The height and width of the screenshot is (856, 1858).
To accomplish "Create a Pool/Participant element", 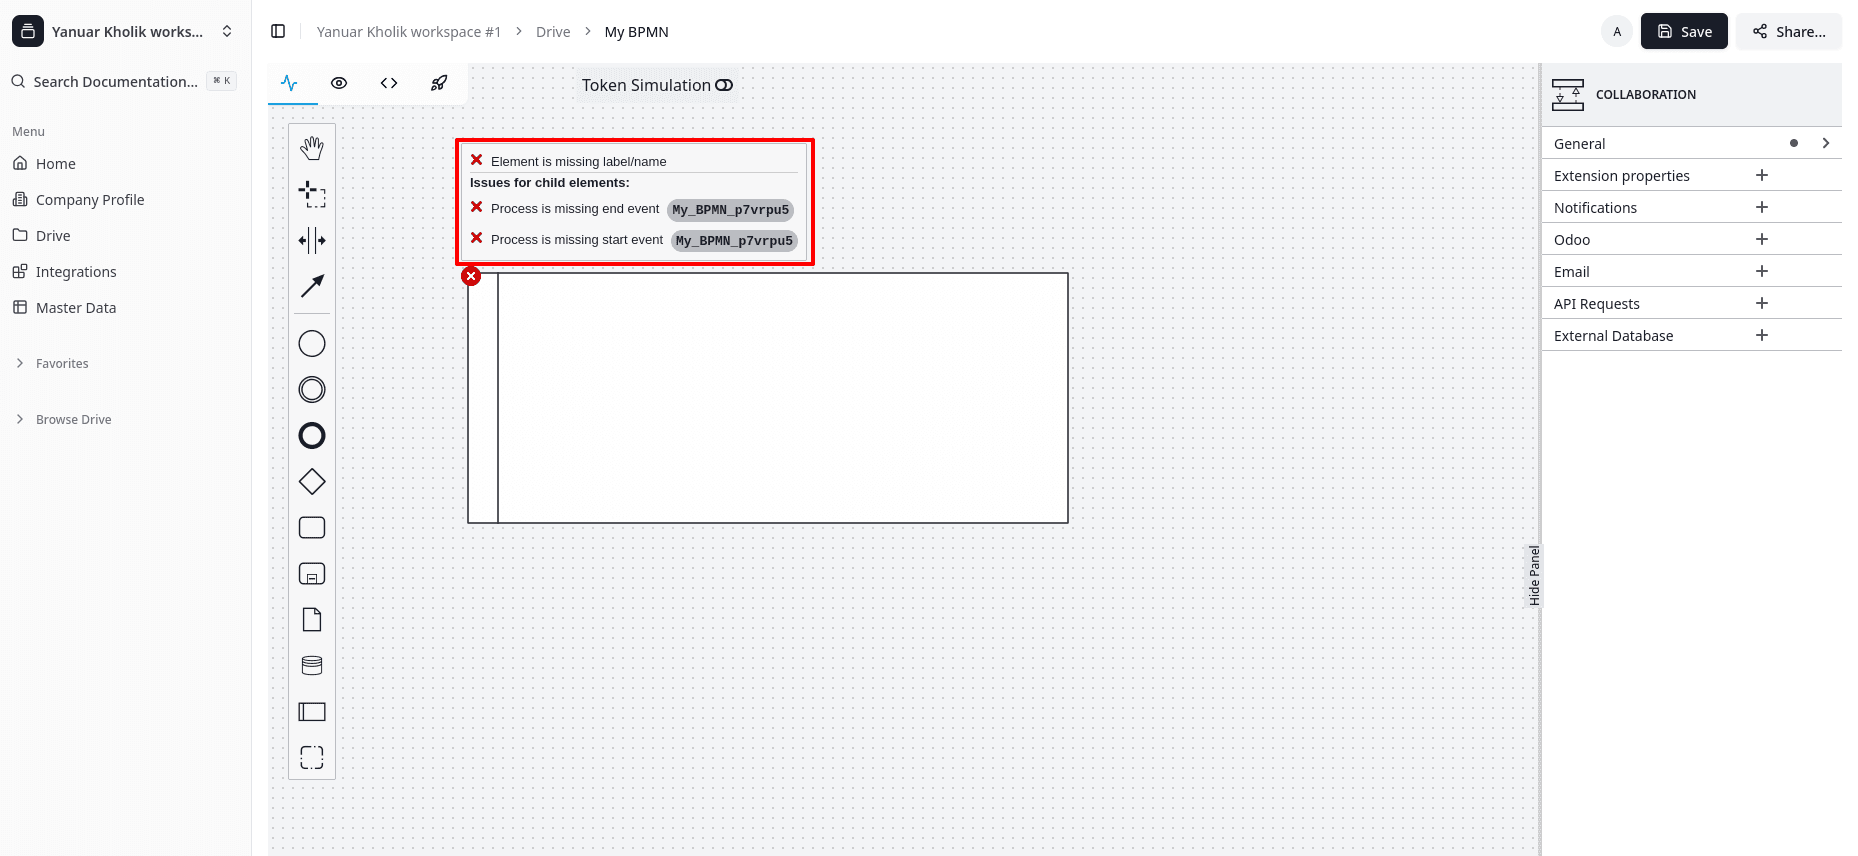I will [x=312, y=712].
